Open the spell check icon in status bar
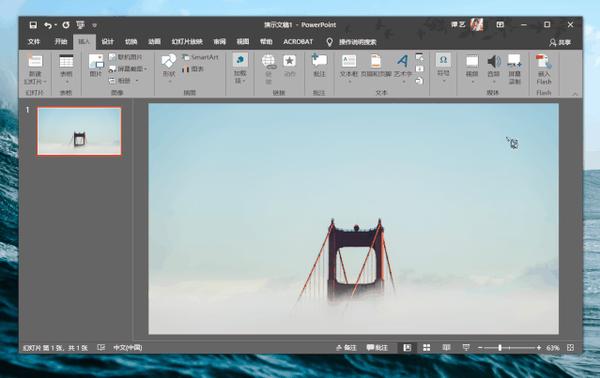 click(x=101, y=347)
